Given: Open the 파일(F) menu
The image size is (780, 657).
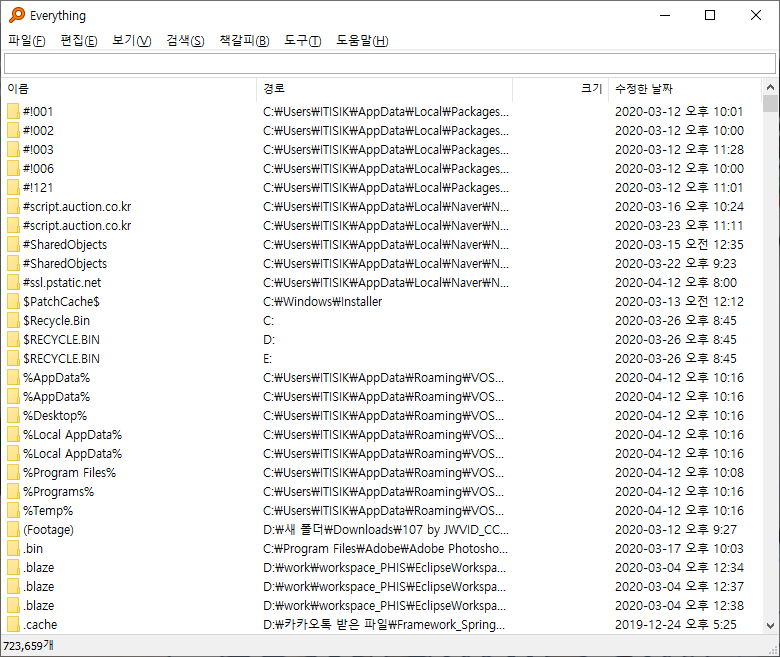Looking at the screenshot, I should coord(27,41).
